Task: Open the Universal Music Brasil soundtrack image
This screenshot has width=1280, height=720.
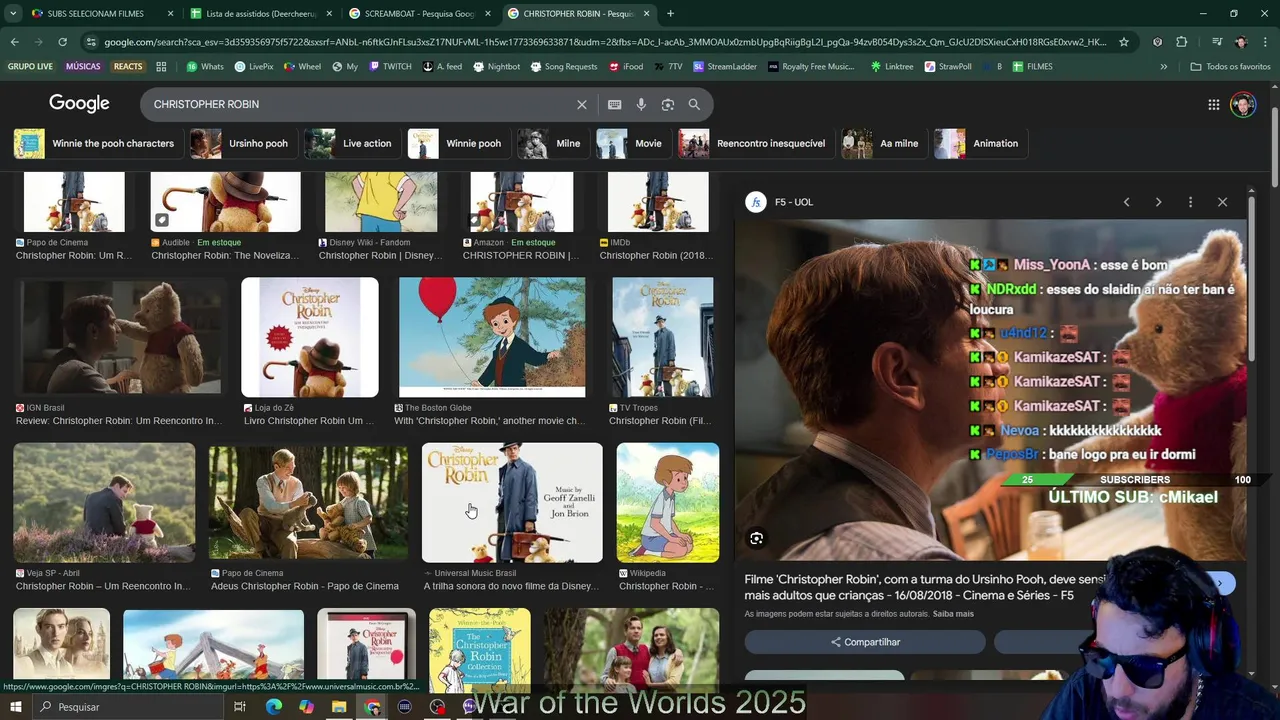Action: (x=512, y=502)
